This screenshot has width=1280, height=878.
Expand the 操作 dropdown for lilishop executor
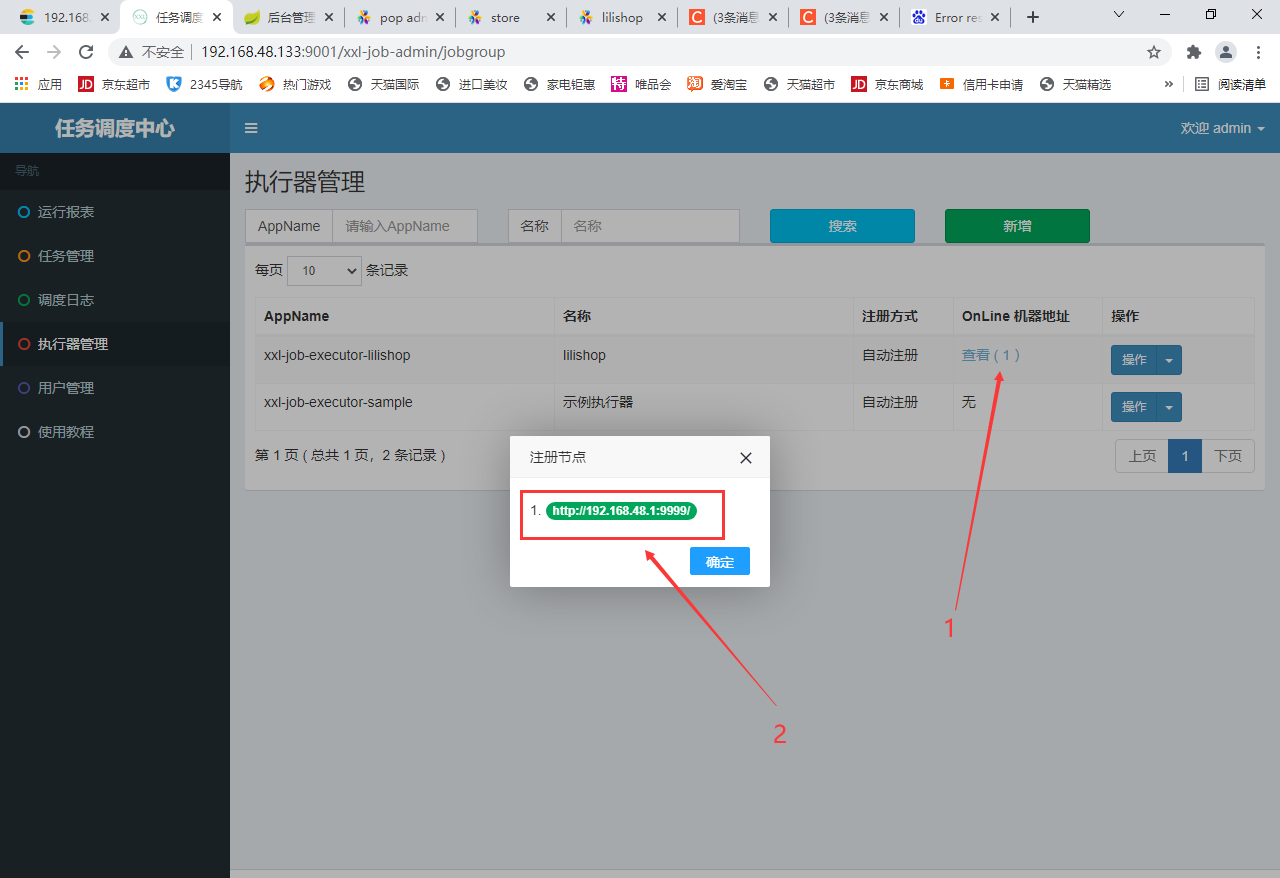[x=1168, y=359]
